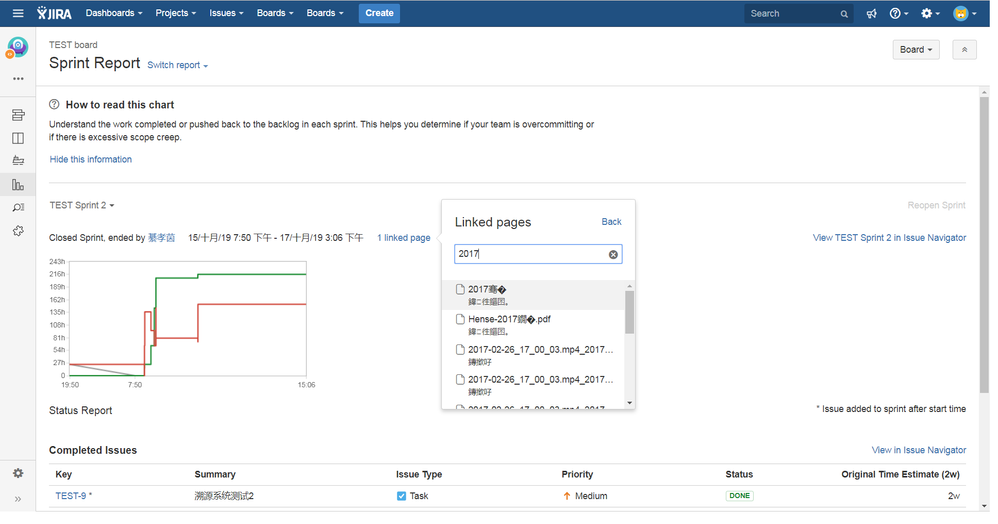998x524 pixels.
Task: Click the help icon beside How to read this chart
Action: click(54, 104)
